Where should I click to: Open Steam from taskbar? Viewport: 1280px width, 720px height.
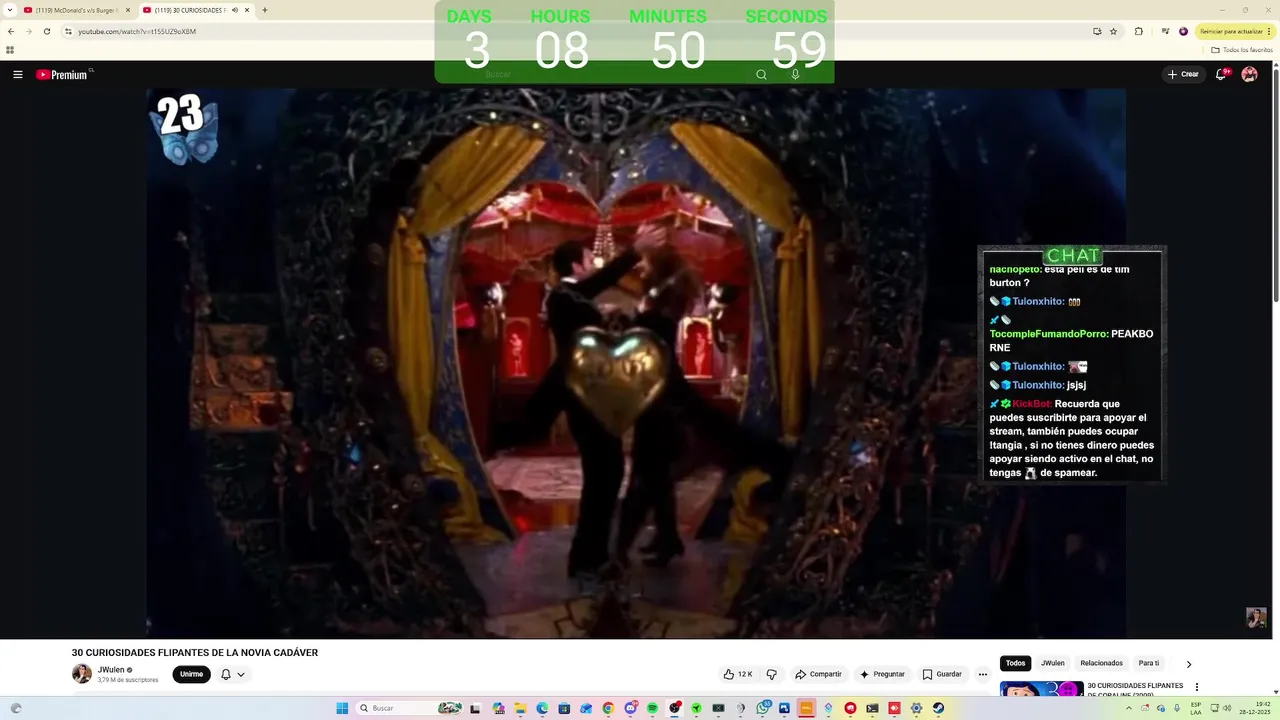pyautogui.click(x=938, y=708)
